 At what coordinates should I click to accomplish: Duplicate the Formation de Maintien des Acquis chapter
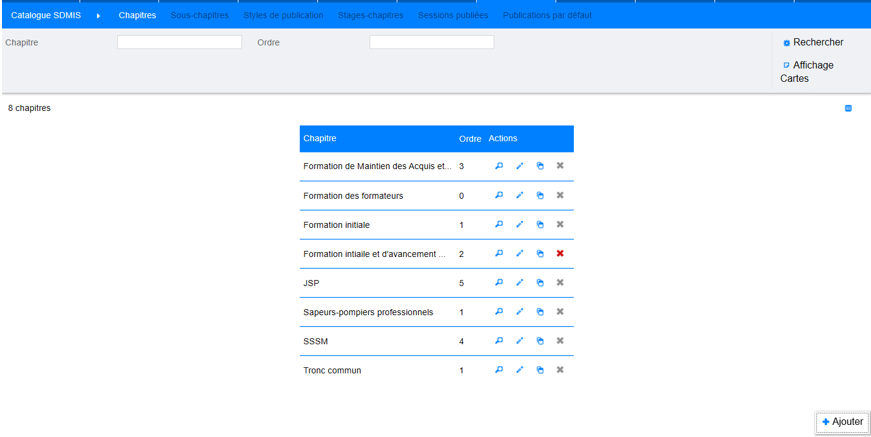point(540,166)
